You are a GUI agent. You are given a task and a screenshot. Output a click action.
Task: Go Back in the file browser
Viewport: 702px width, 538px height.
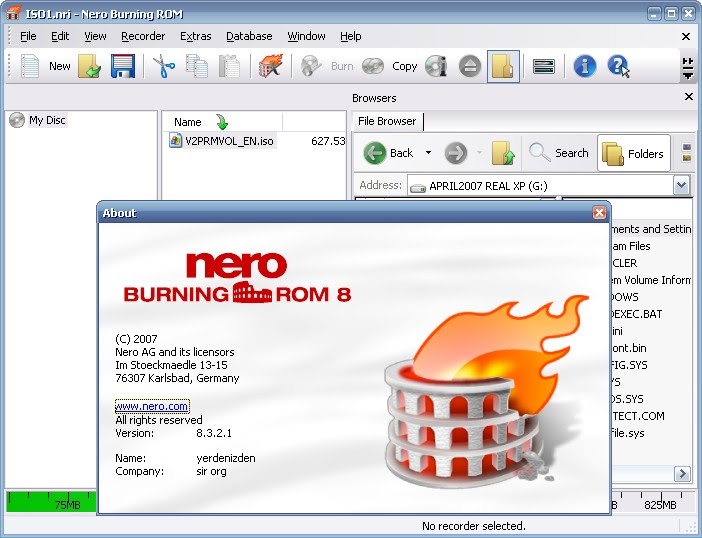pos(388,153)
